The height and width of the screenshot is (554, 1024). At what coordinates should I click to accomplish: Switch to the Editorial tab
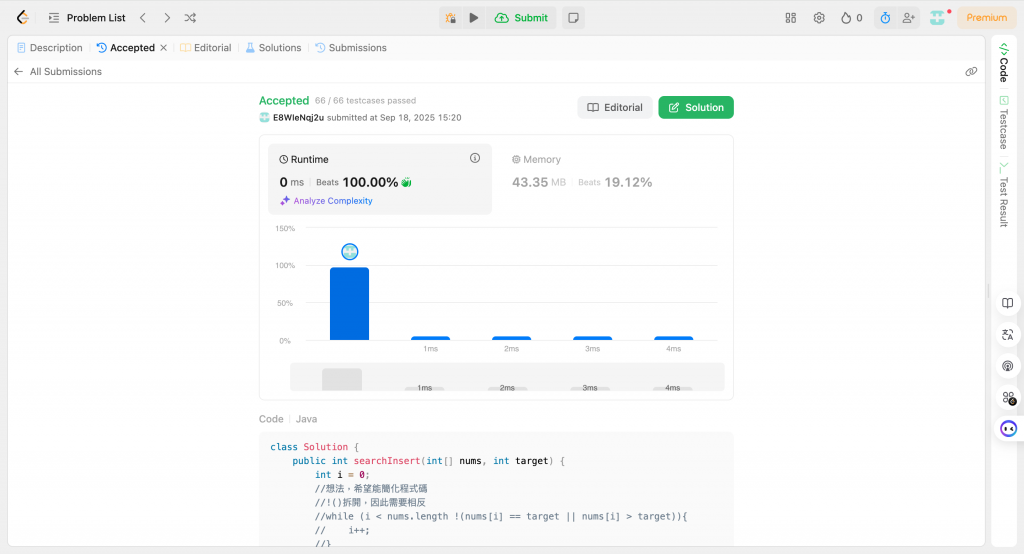pos(206,48)
